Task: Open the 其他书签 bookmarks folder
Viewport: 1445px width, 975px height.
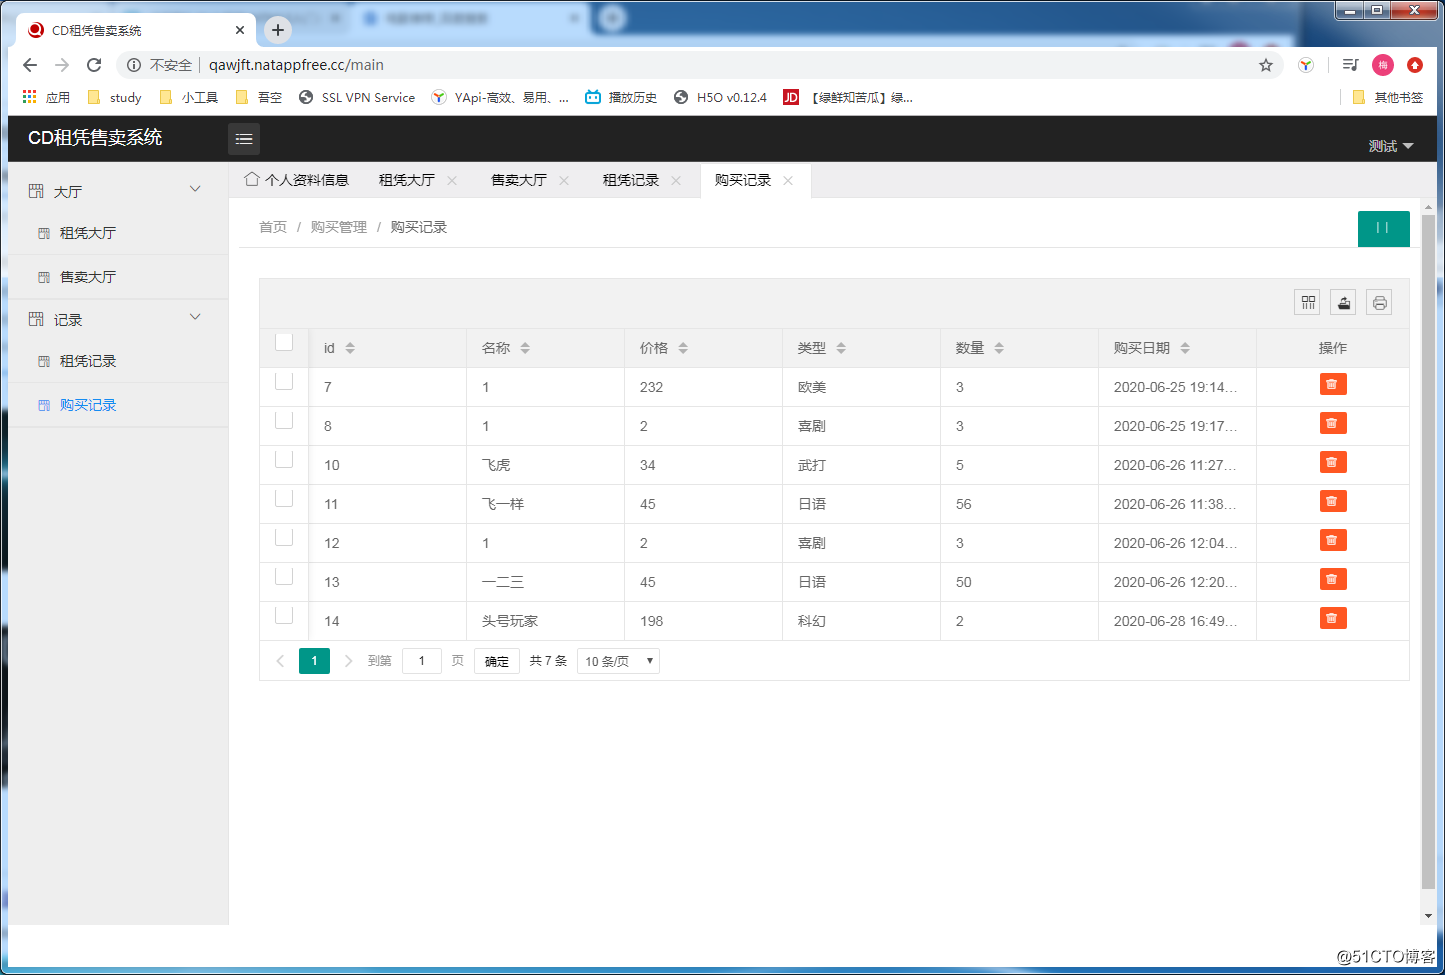Action: [x=1387, y=97]
